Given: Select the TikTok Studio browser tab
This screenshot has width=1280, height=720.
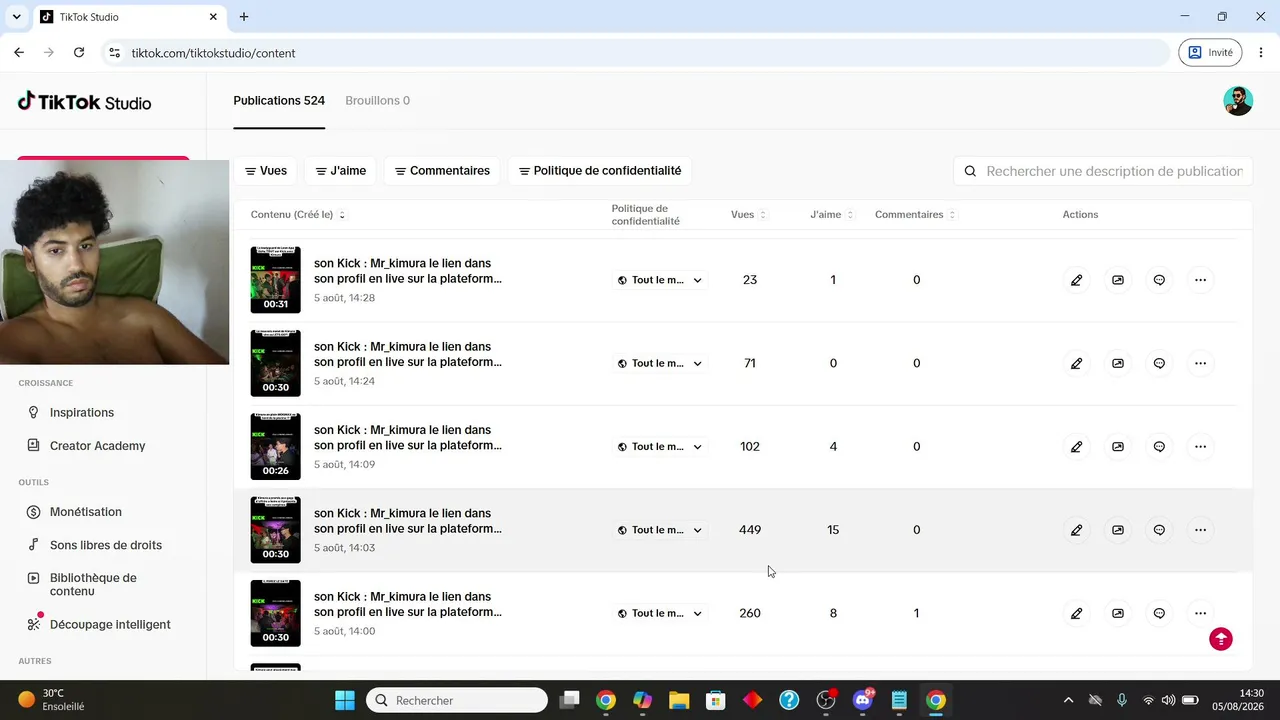Looking at the screenshot, I should tap(129, 17).
